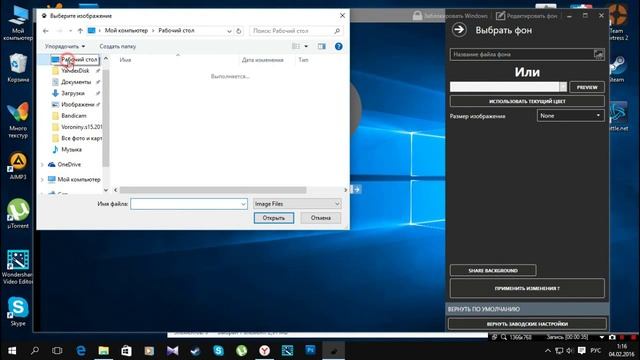Open Корзина desktop icon

tap(18, 68)
